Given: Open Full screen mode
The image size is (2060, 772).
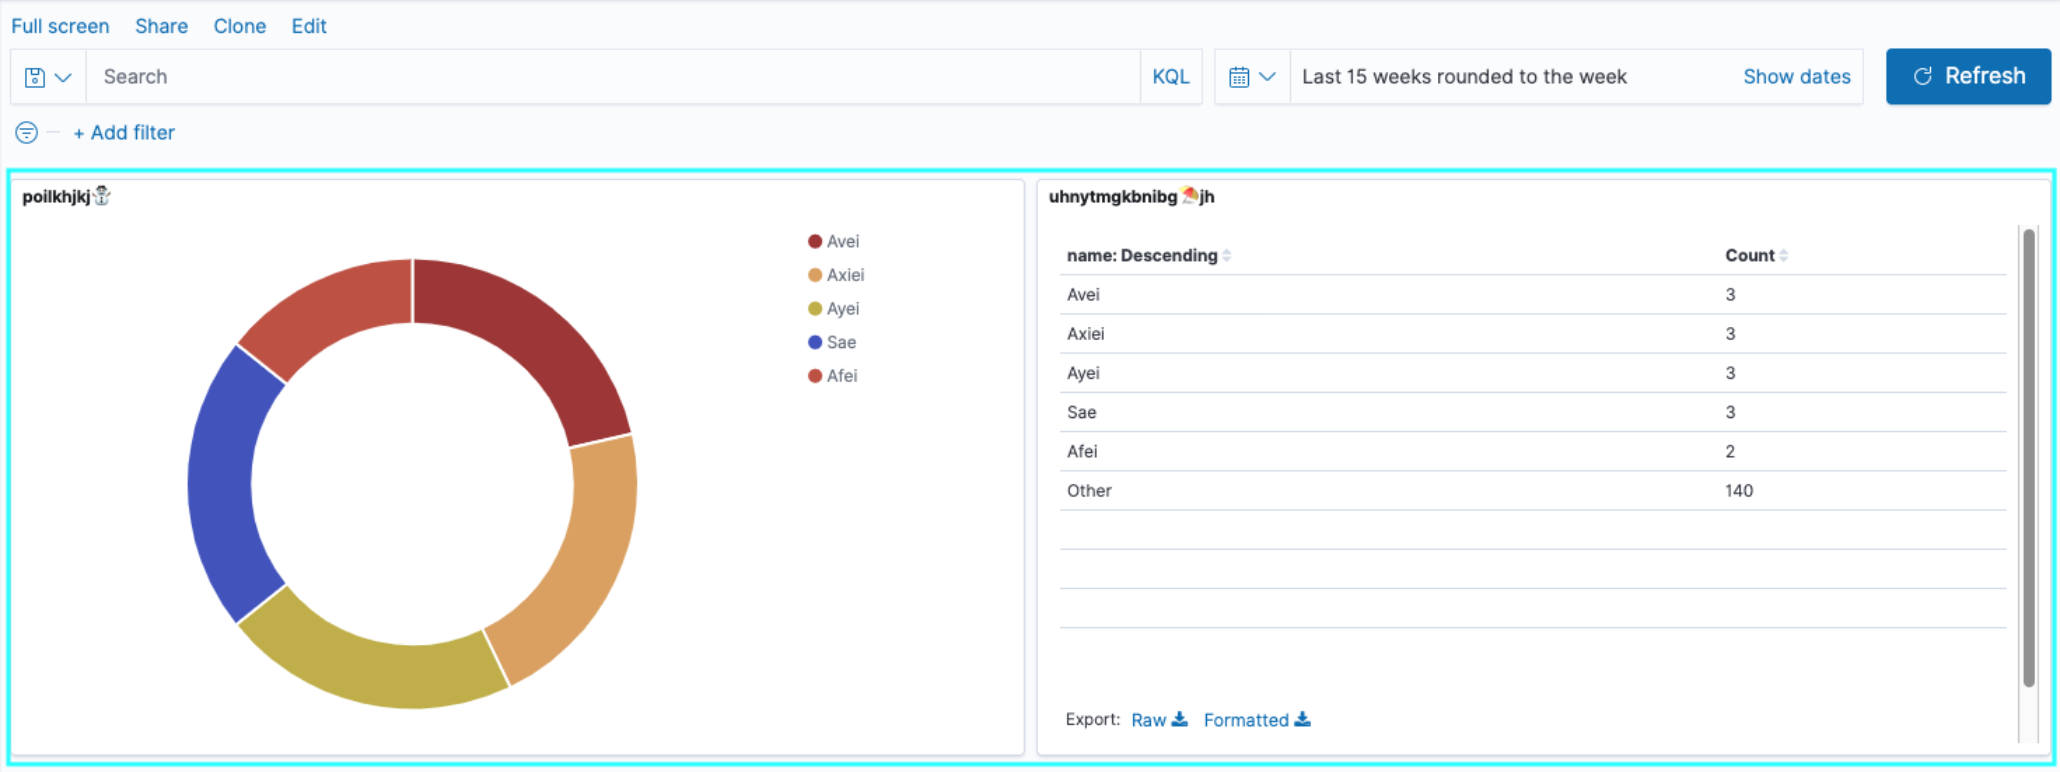Looking at the screenshot, I should [60, 26].
